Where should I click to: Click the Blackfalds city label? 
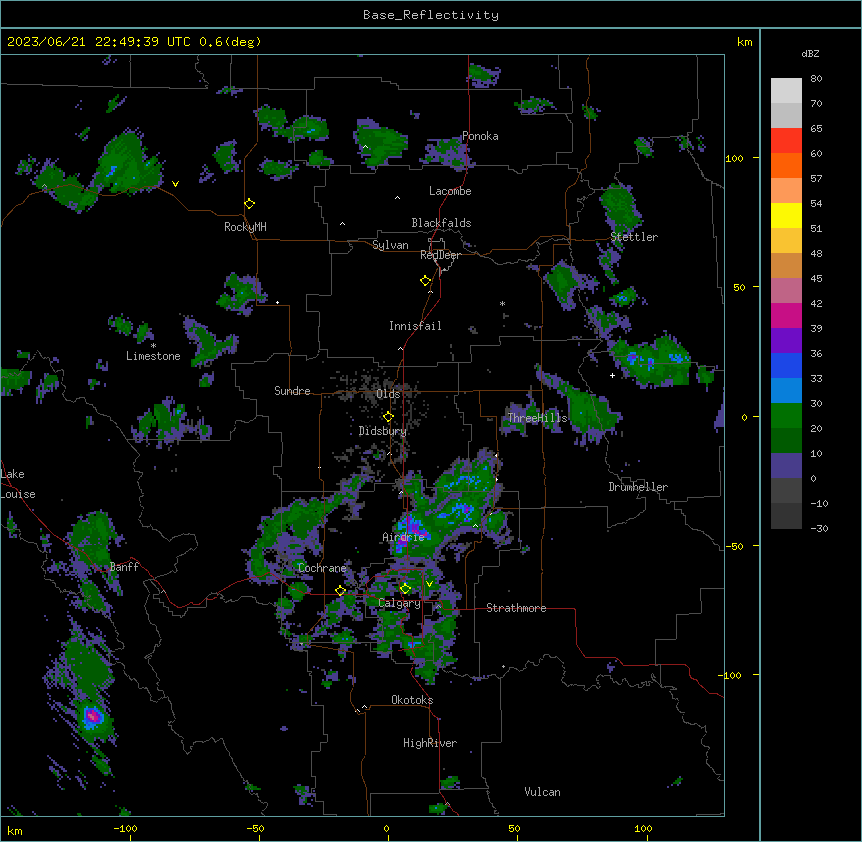(441, 223)
